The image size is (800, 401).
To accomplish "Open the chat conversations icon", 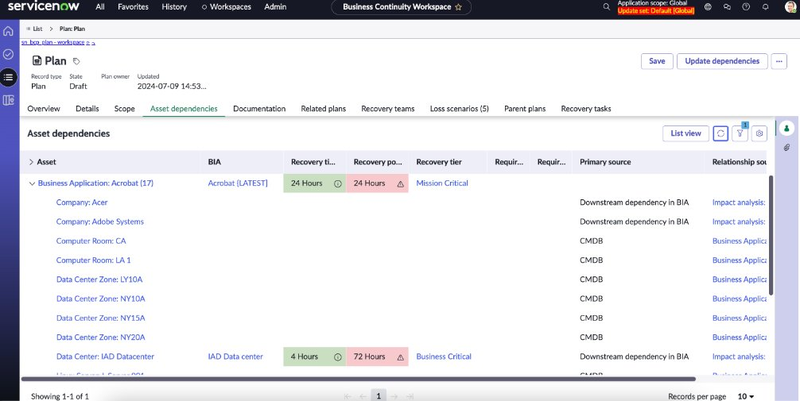I will (x=727, y=7).
